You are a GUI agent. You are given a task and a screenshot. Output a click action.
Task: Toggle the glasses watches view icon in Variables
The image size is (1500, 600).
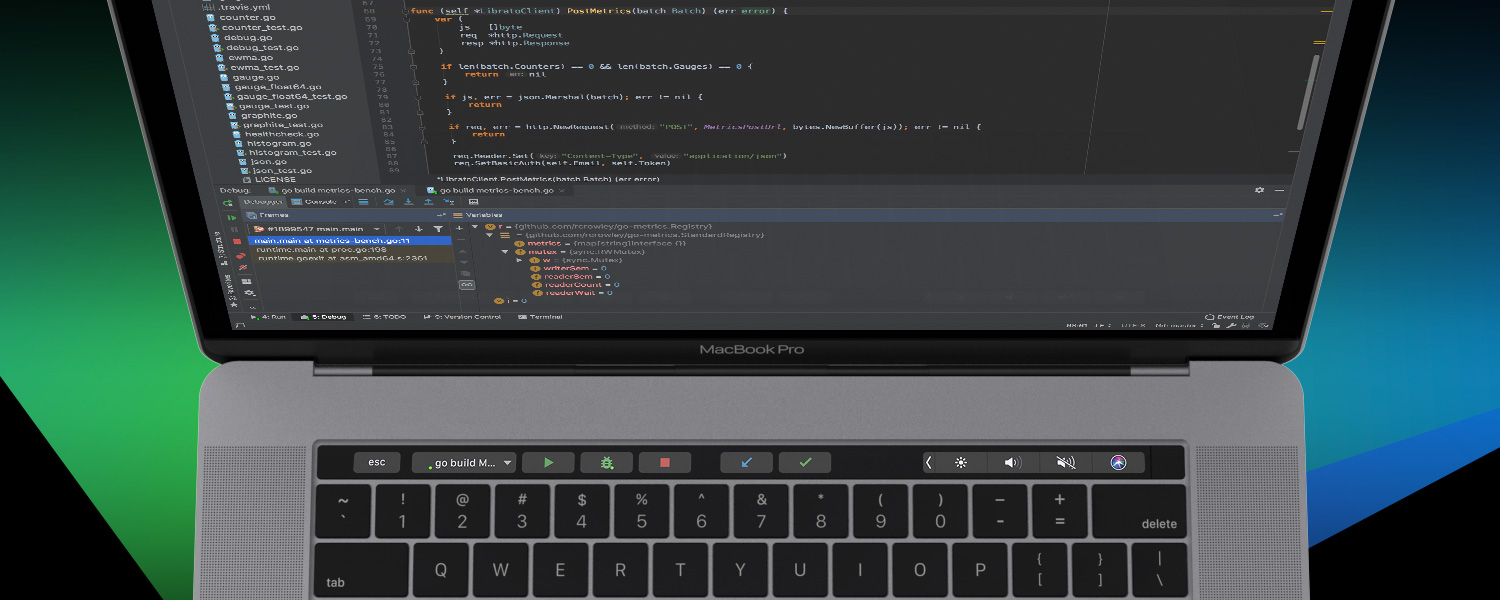point(467,285)
